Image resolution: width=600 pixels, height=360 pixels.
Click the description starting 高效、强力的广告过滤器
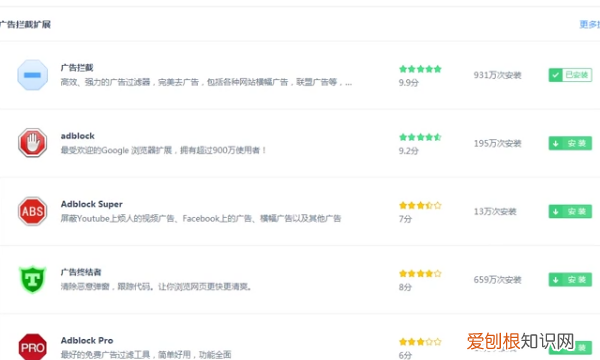(206, 82)
